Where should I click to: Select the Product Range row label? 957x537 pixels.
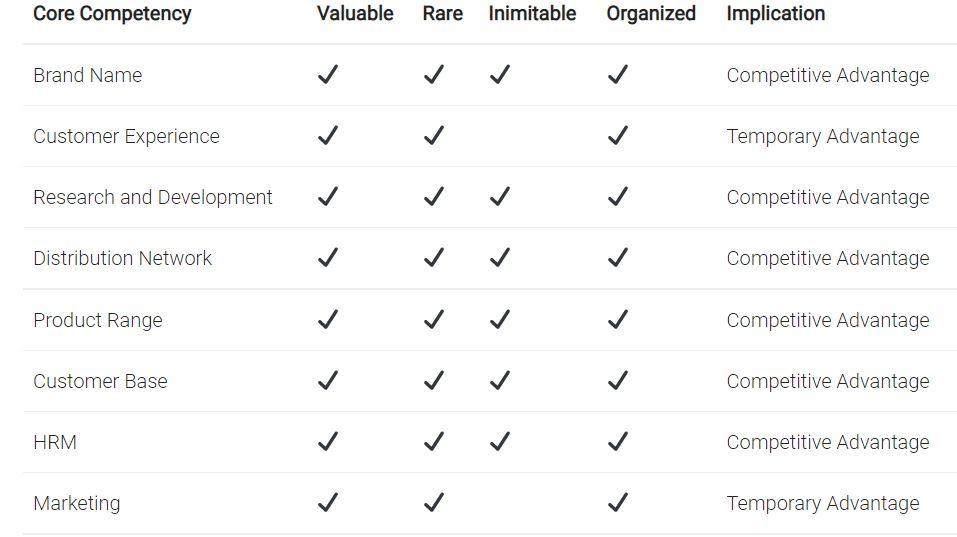click(x=97, y=320)
